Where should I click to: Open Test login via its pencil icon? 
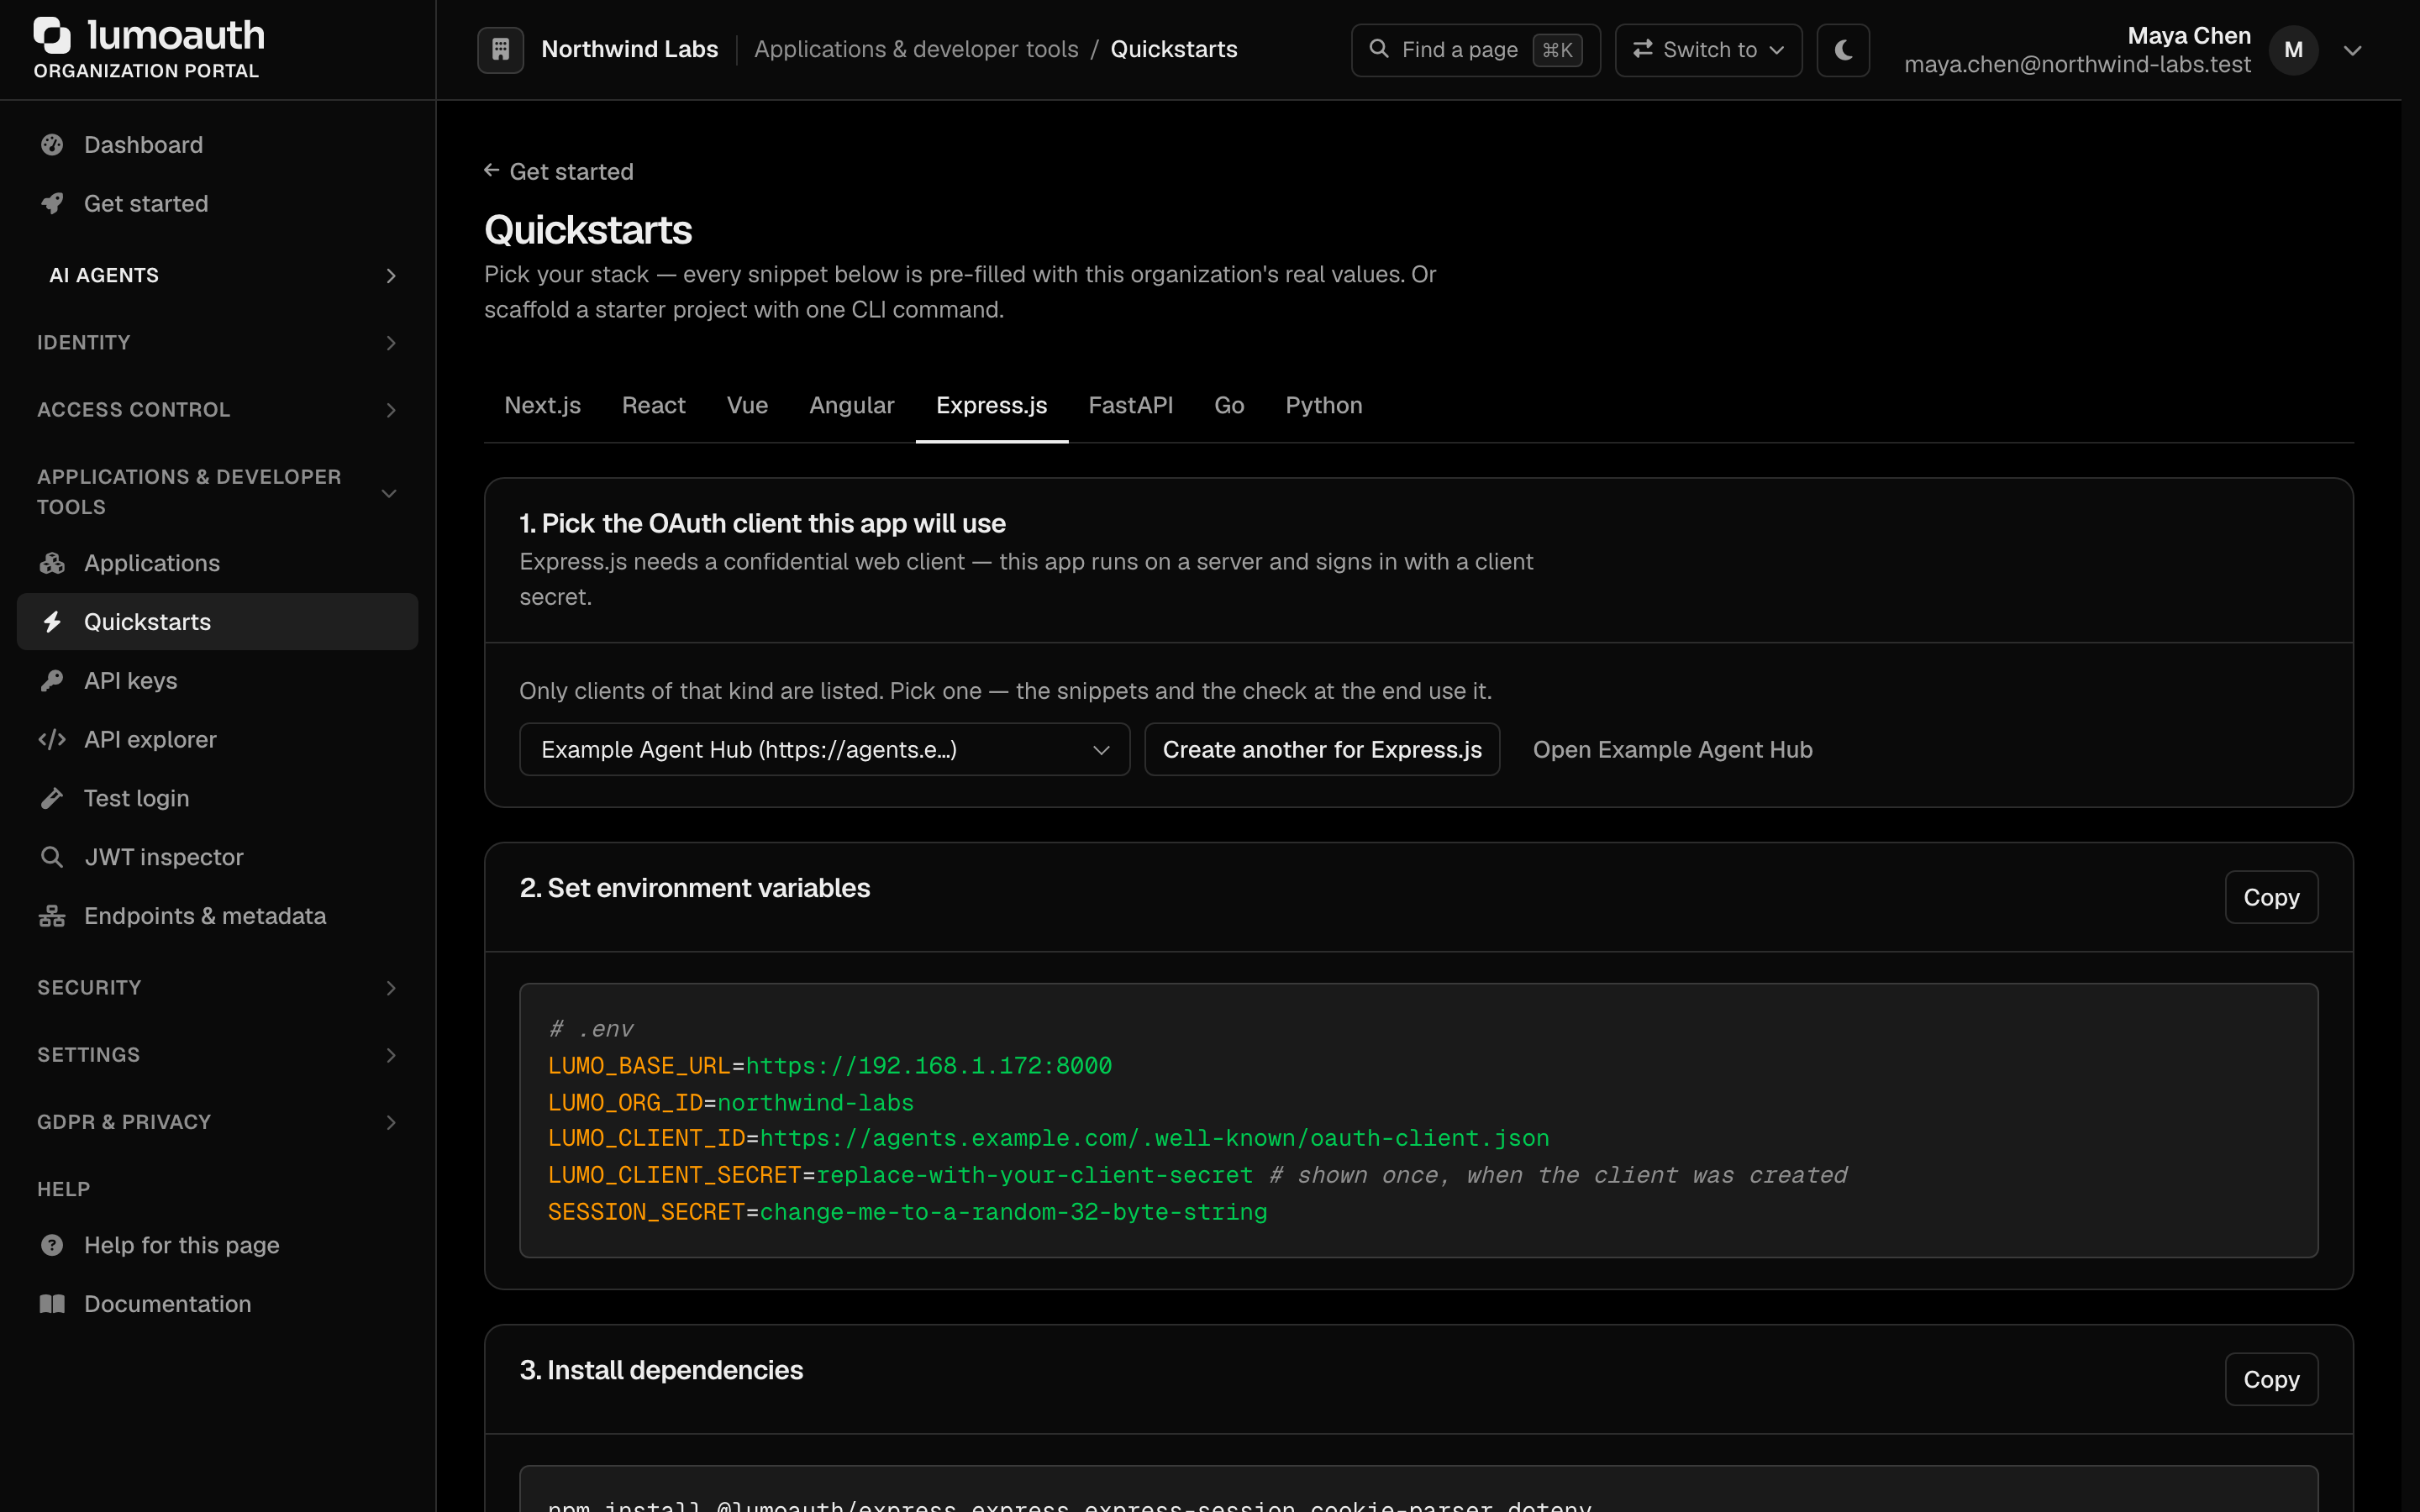coord(52,798)
